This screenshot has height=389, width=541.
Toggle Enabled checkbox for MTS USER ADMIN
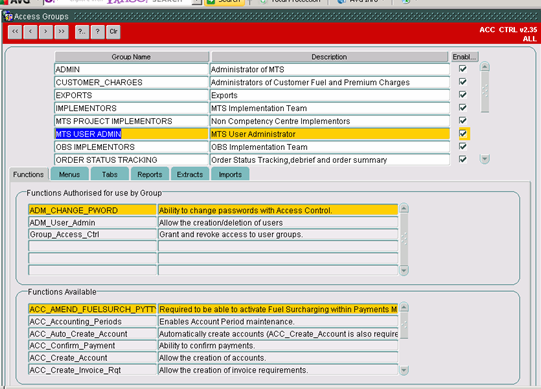click(x=463, y=134)
